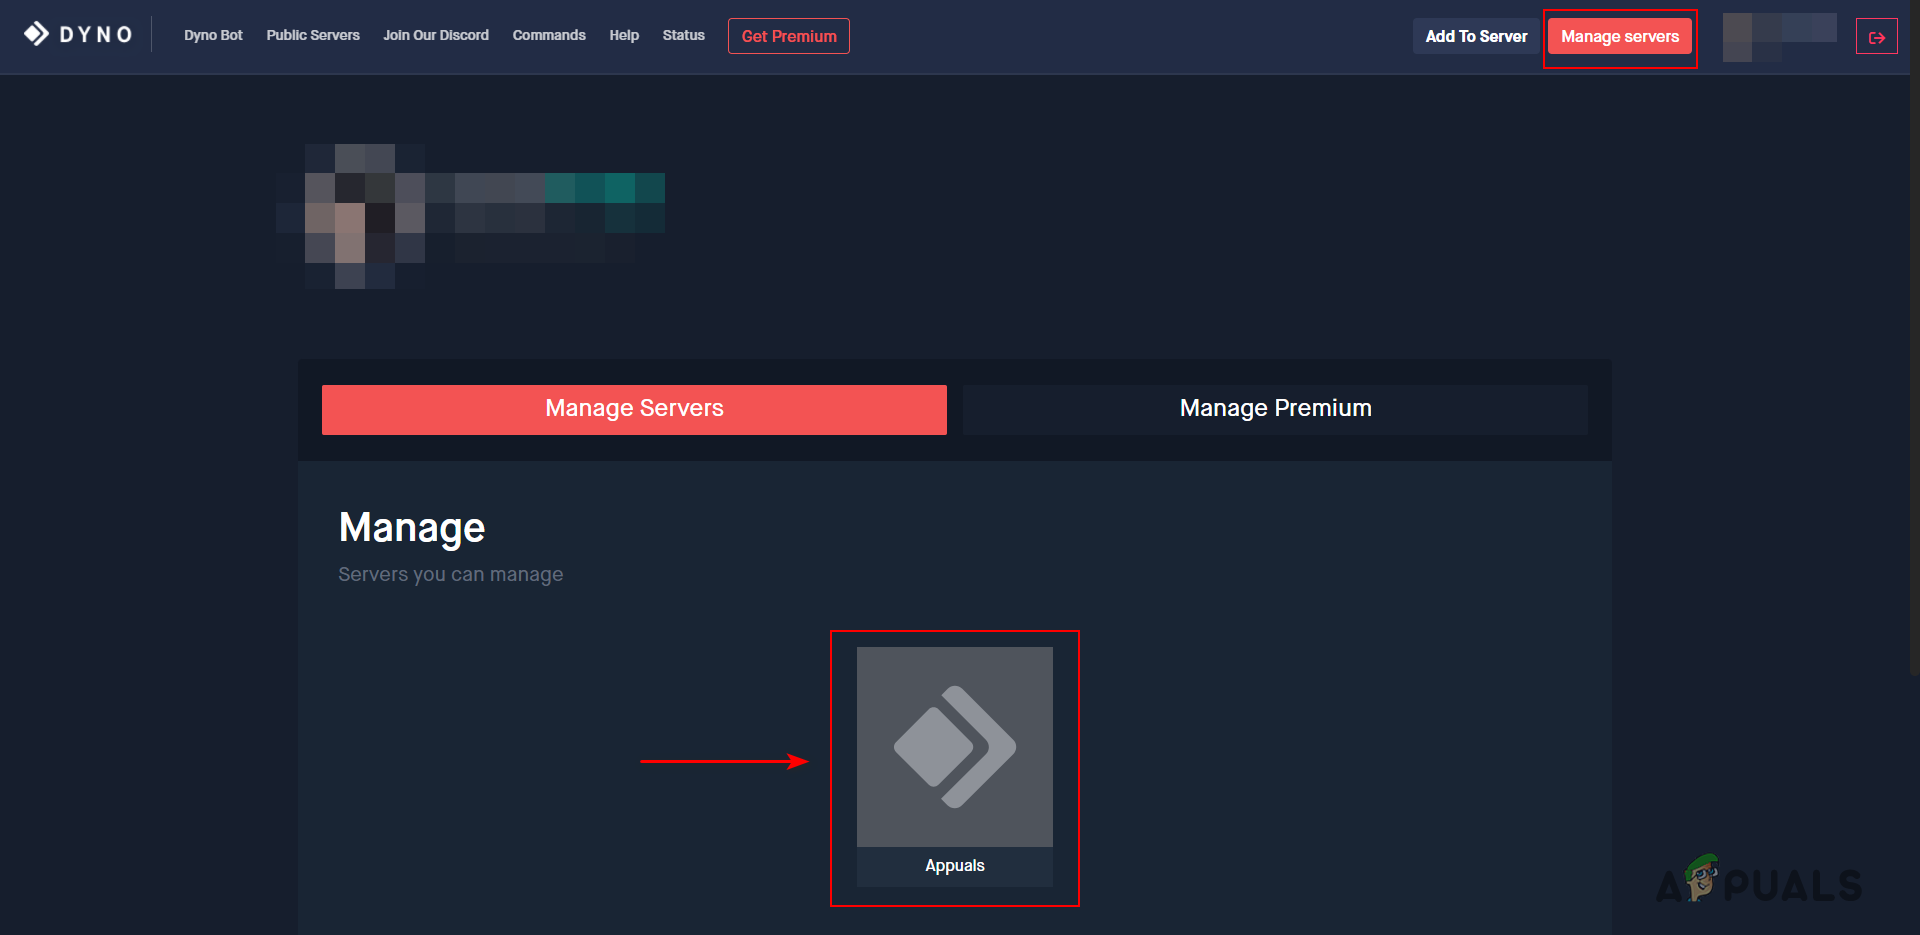Screen dimensions: 1920x935
Task: Switch to Manage Premium tab
Action: [1275, 409]
